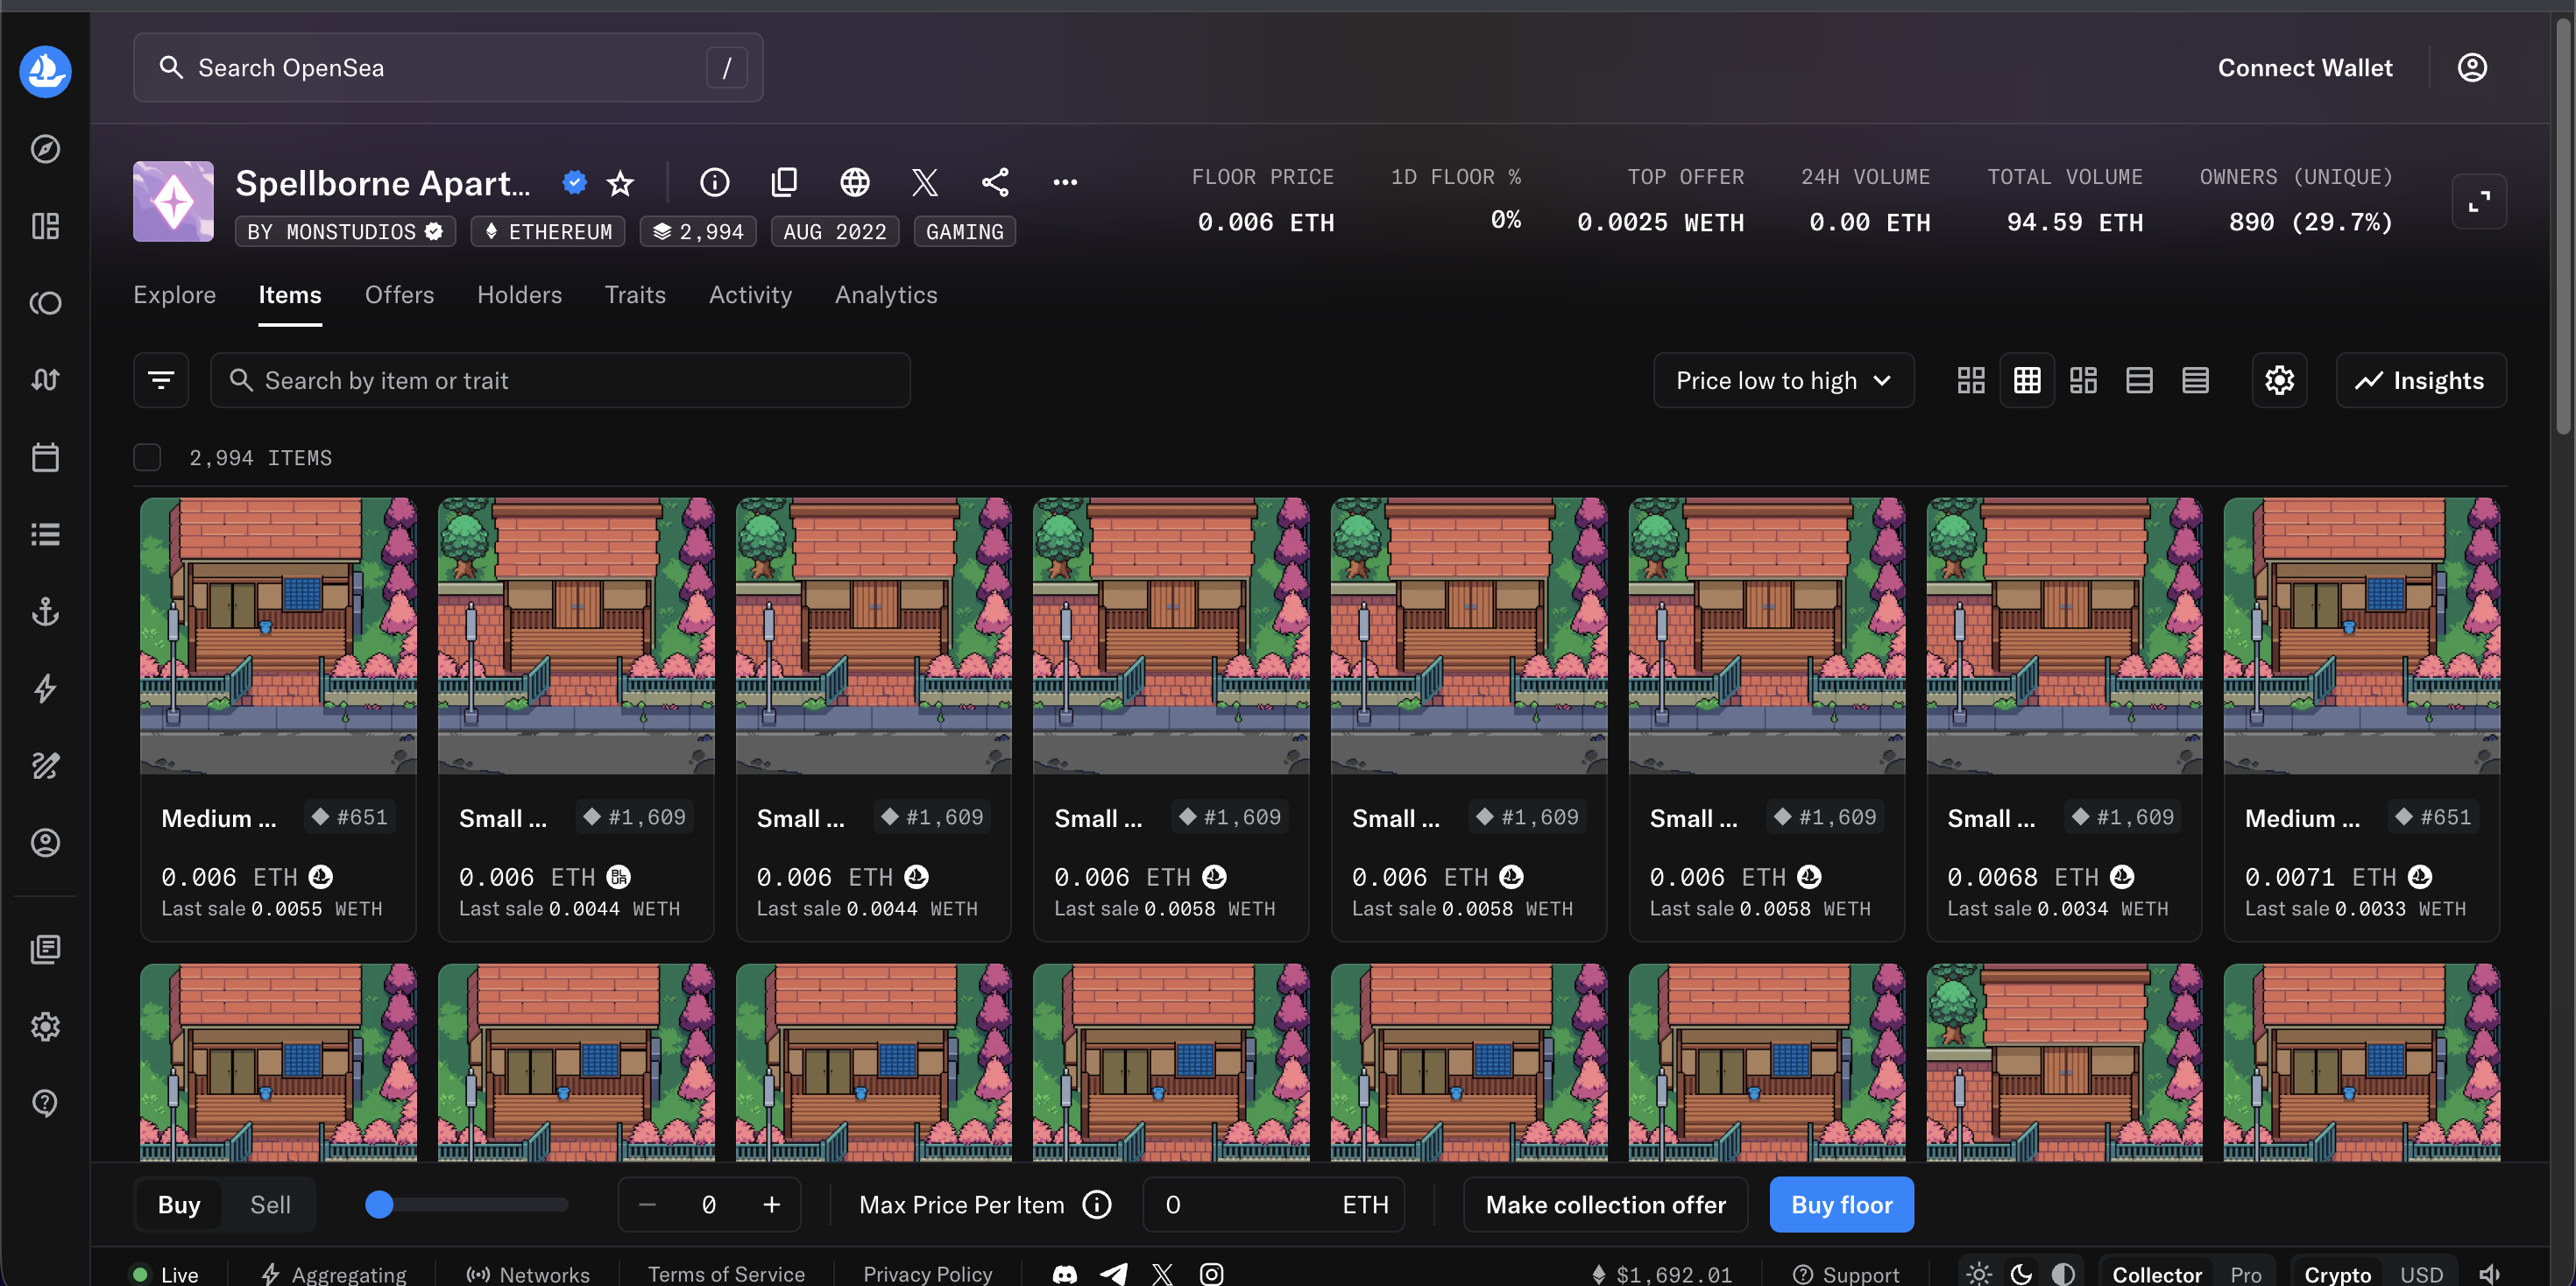
Task: Click the item quantity slider handle
Action: 379,1204
